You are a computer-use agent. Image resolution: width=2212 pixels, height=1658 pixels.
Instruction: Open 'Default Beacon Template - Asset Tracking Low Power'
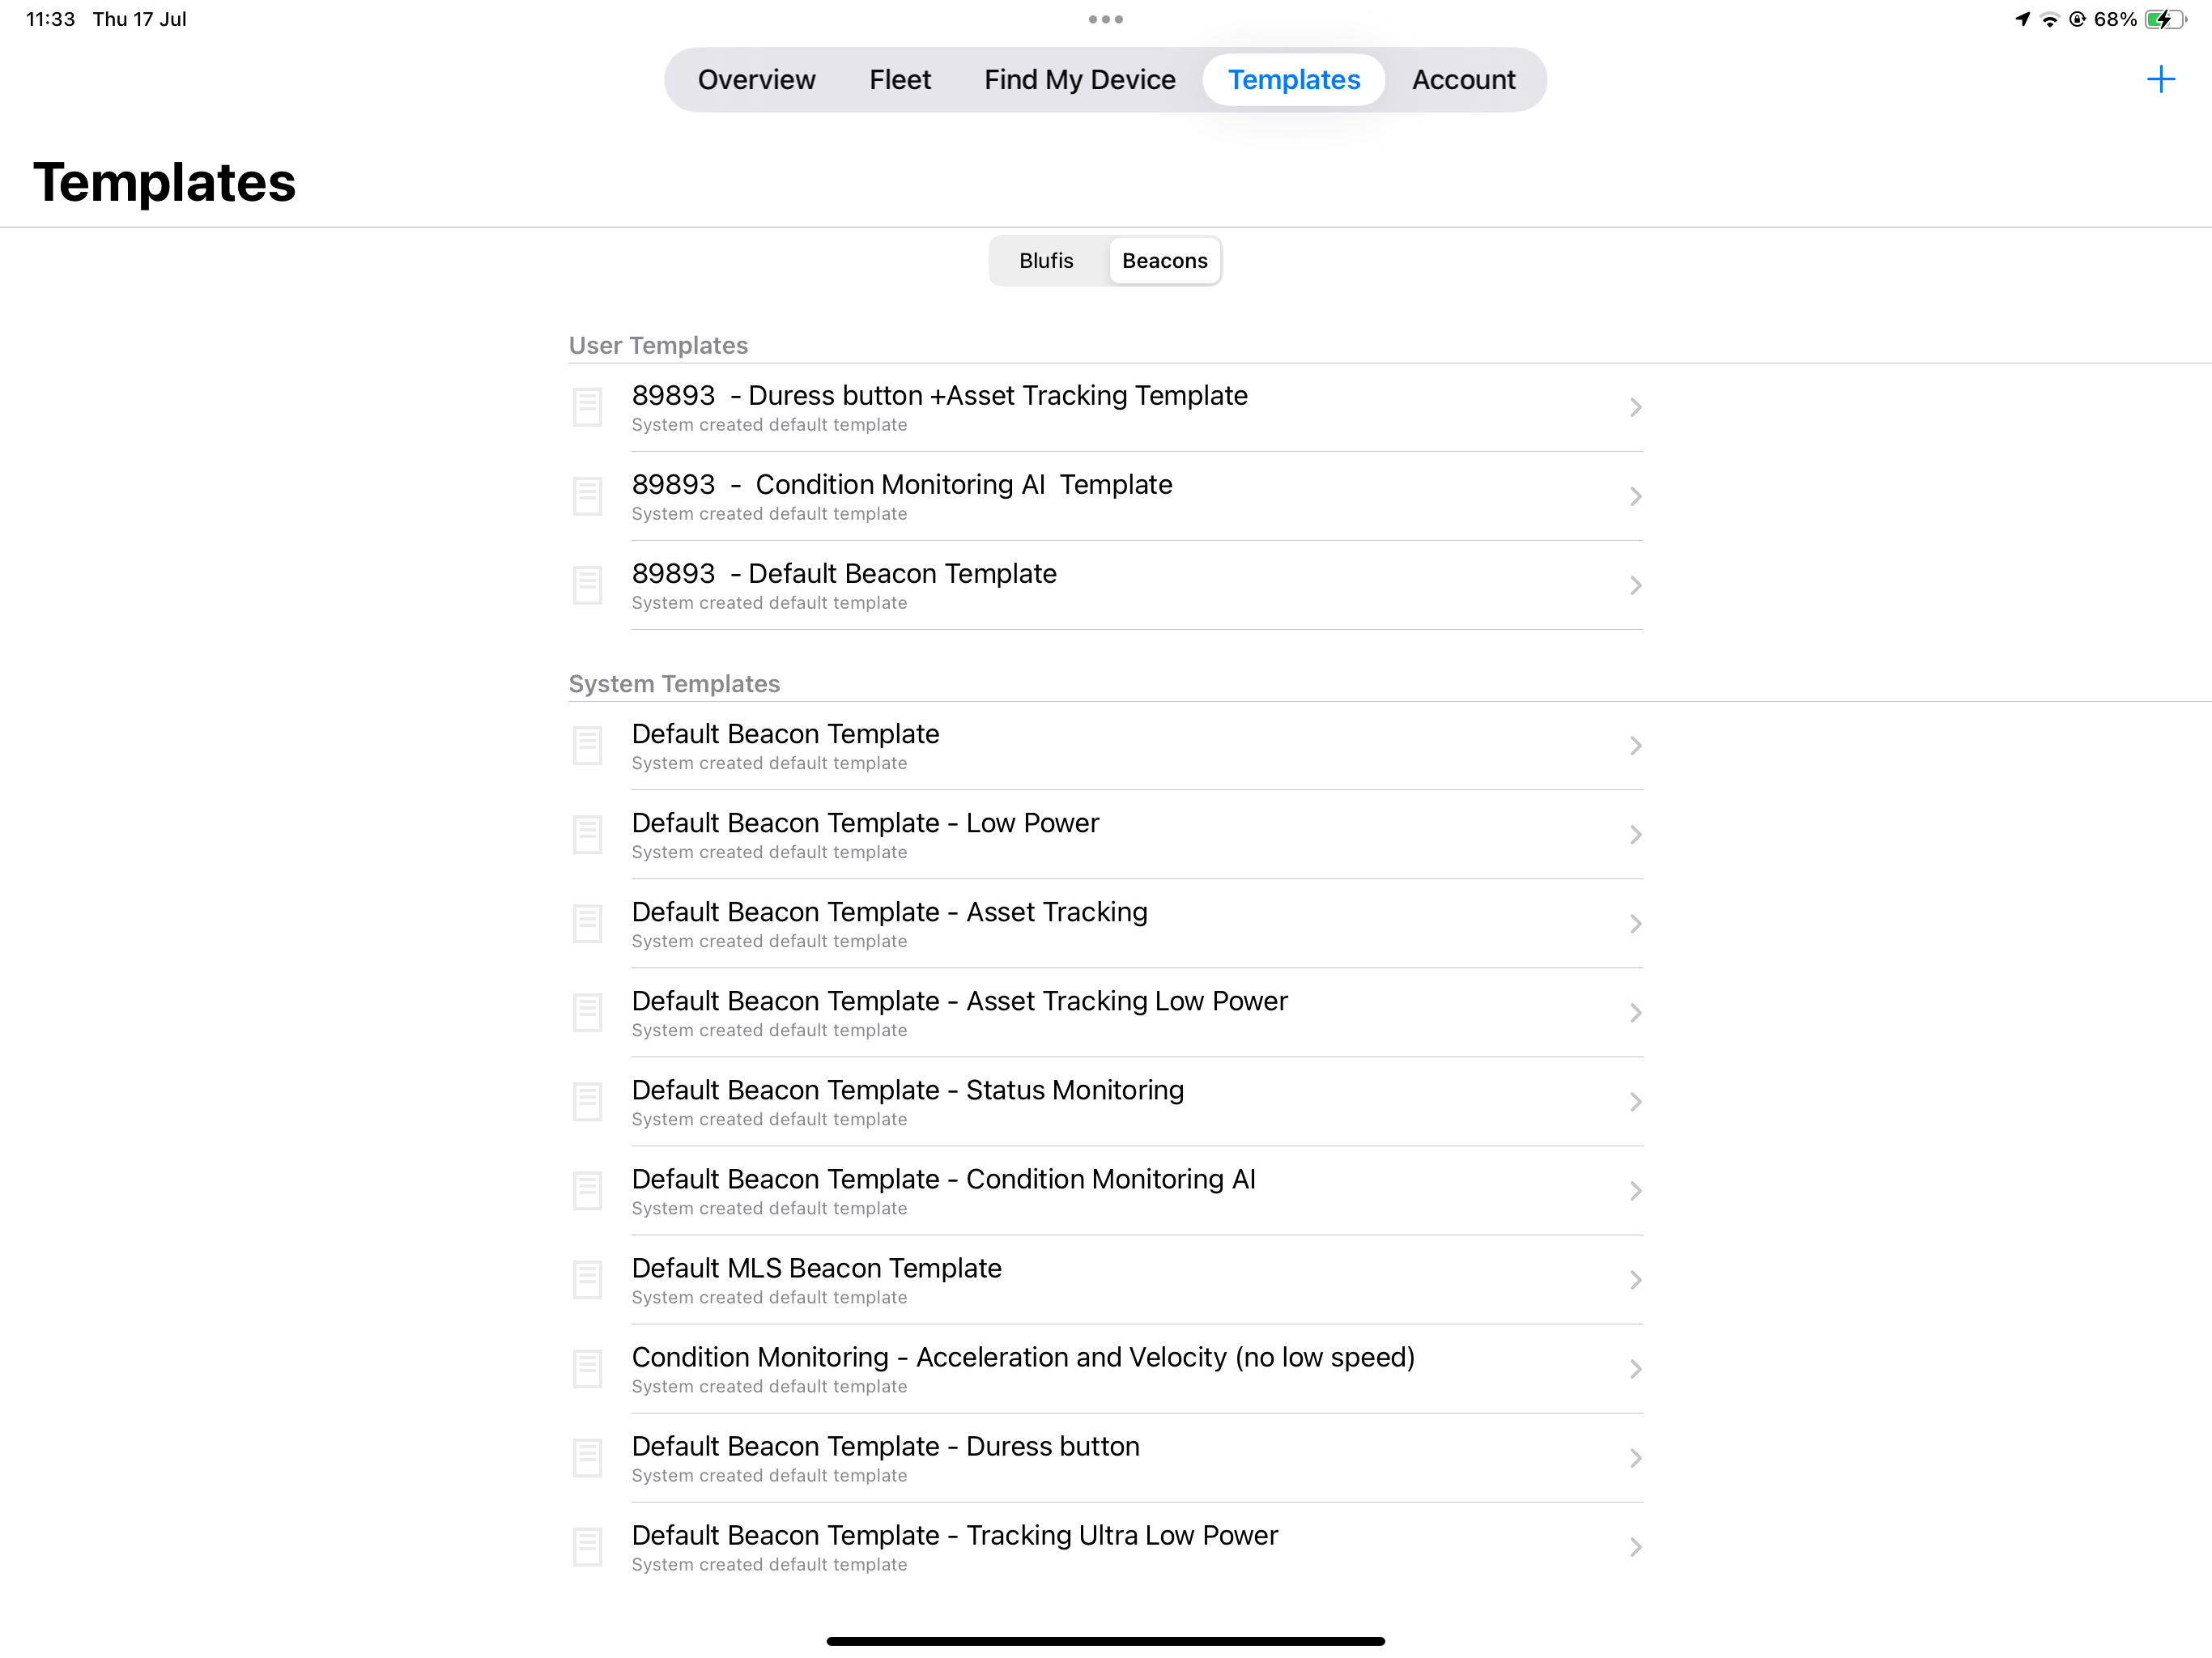pos(1106,1012)
